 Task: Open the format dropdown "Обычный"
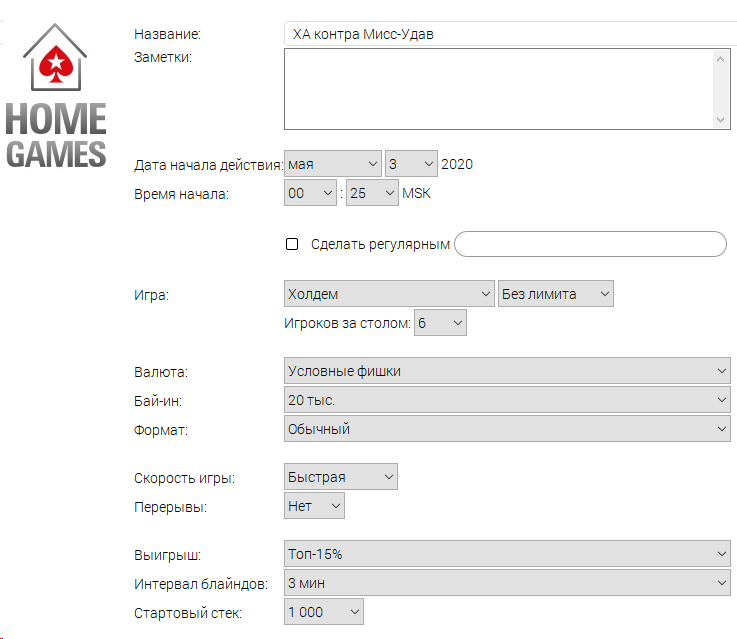coord(507,429)
